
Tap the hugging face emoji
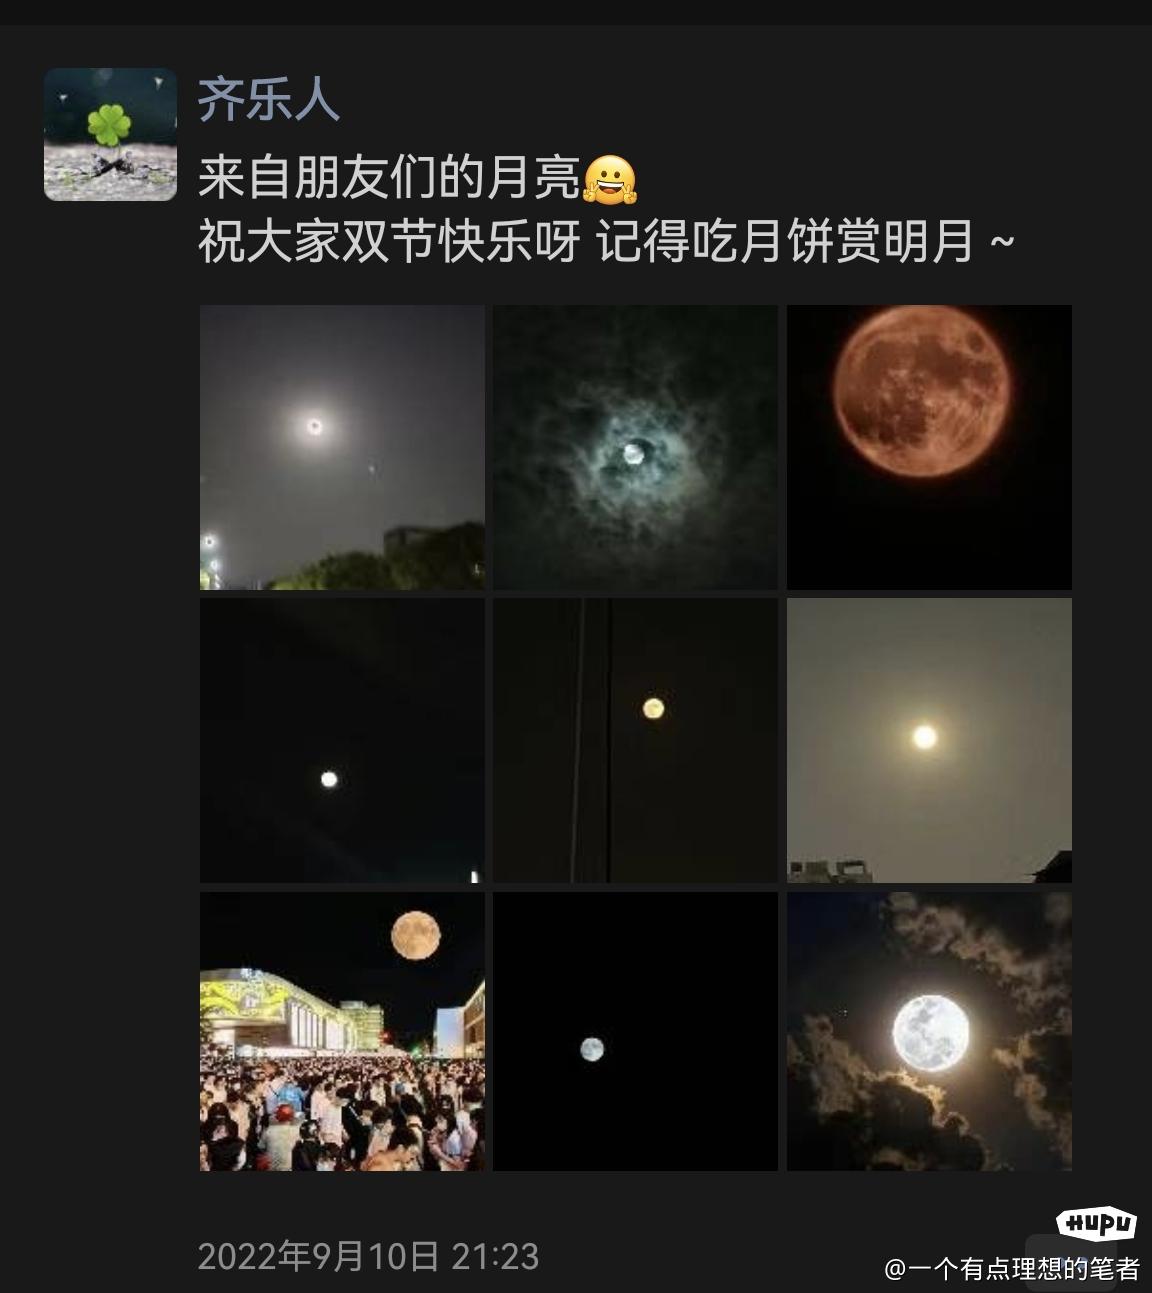click(x=610, y=181)
